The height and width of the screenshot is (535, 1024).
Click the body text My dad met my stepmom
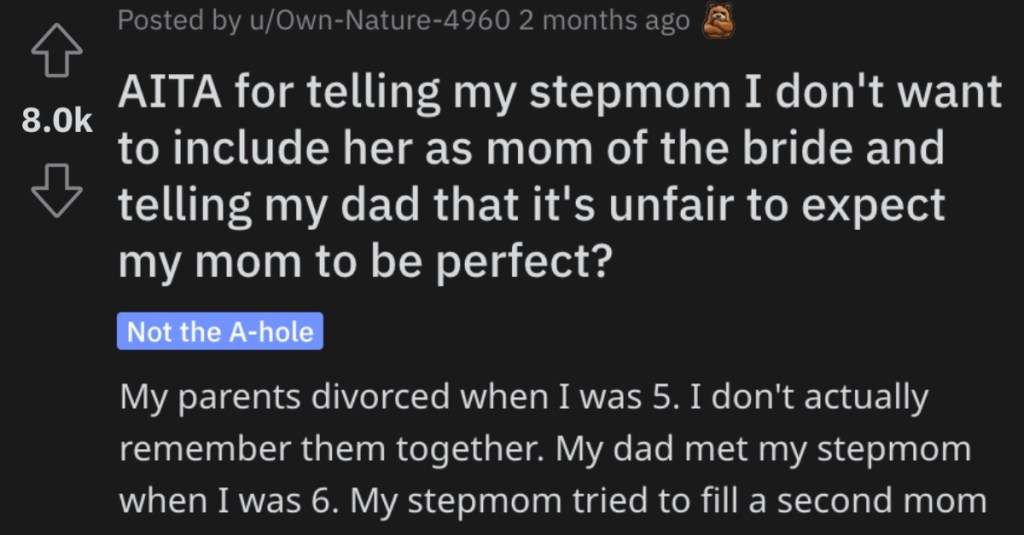(x=763, y=449)
